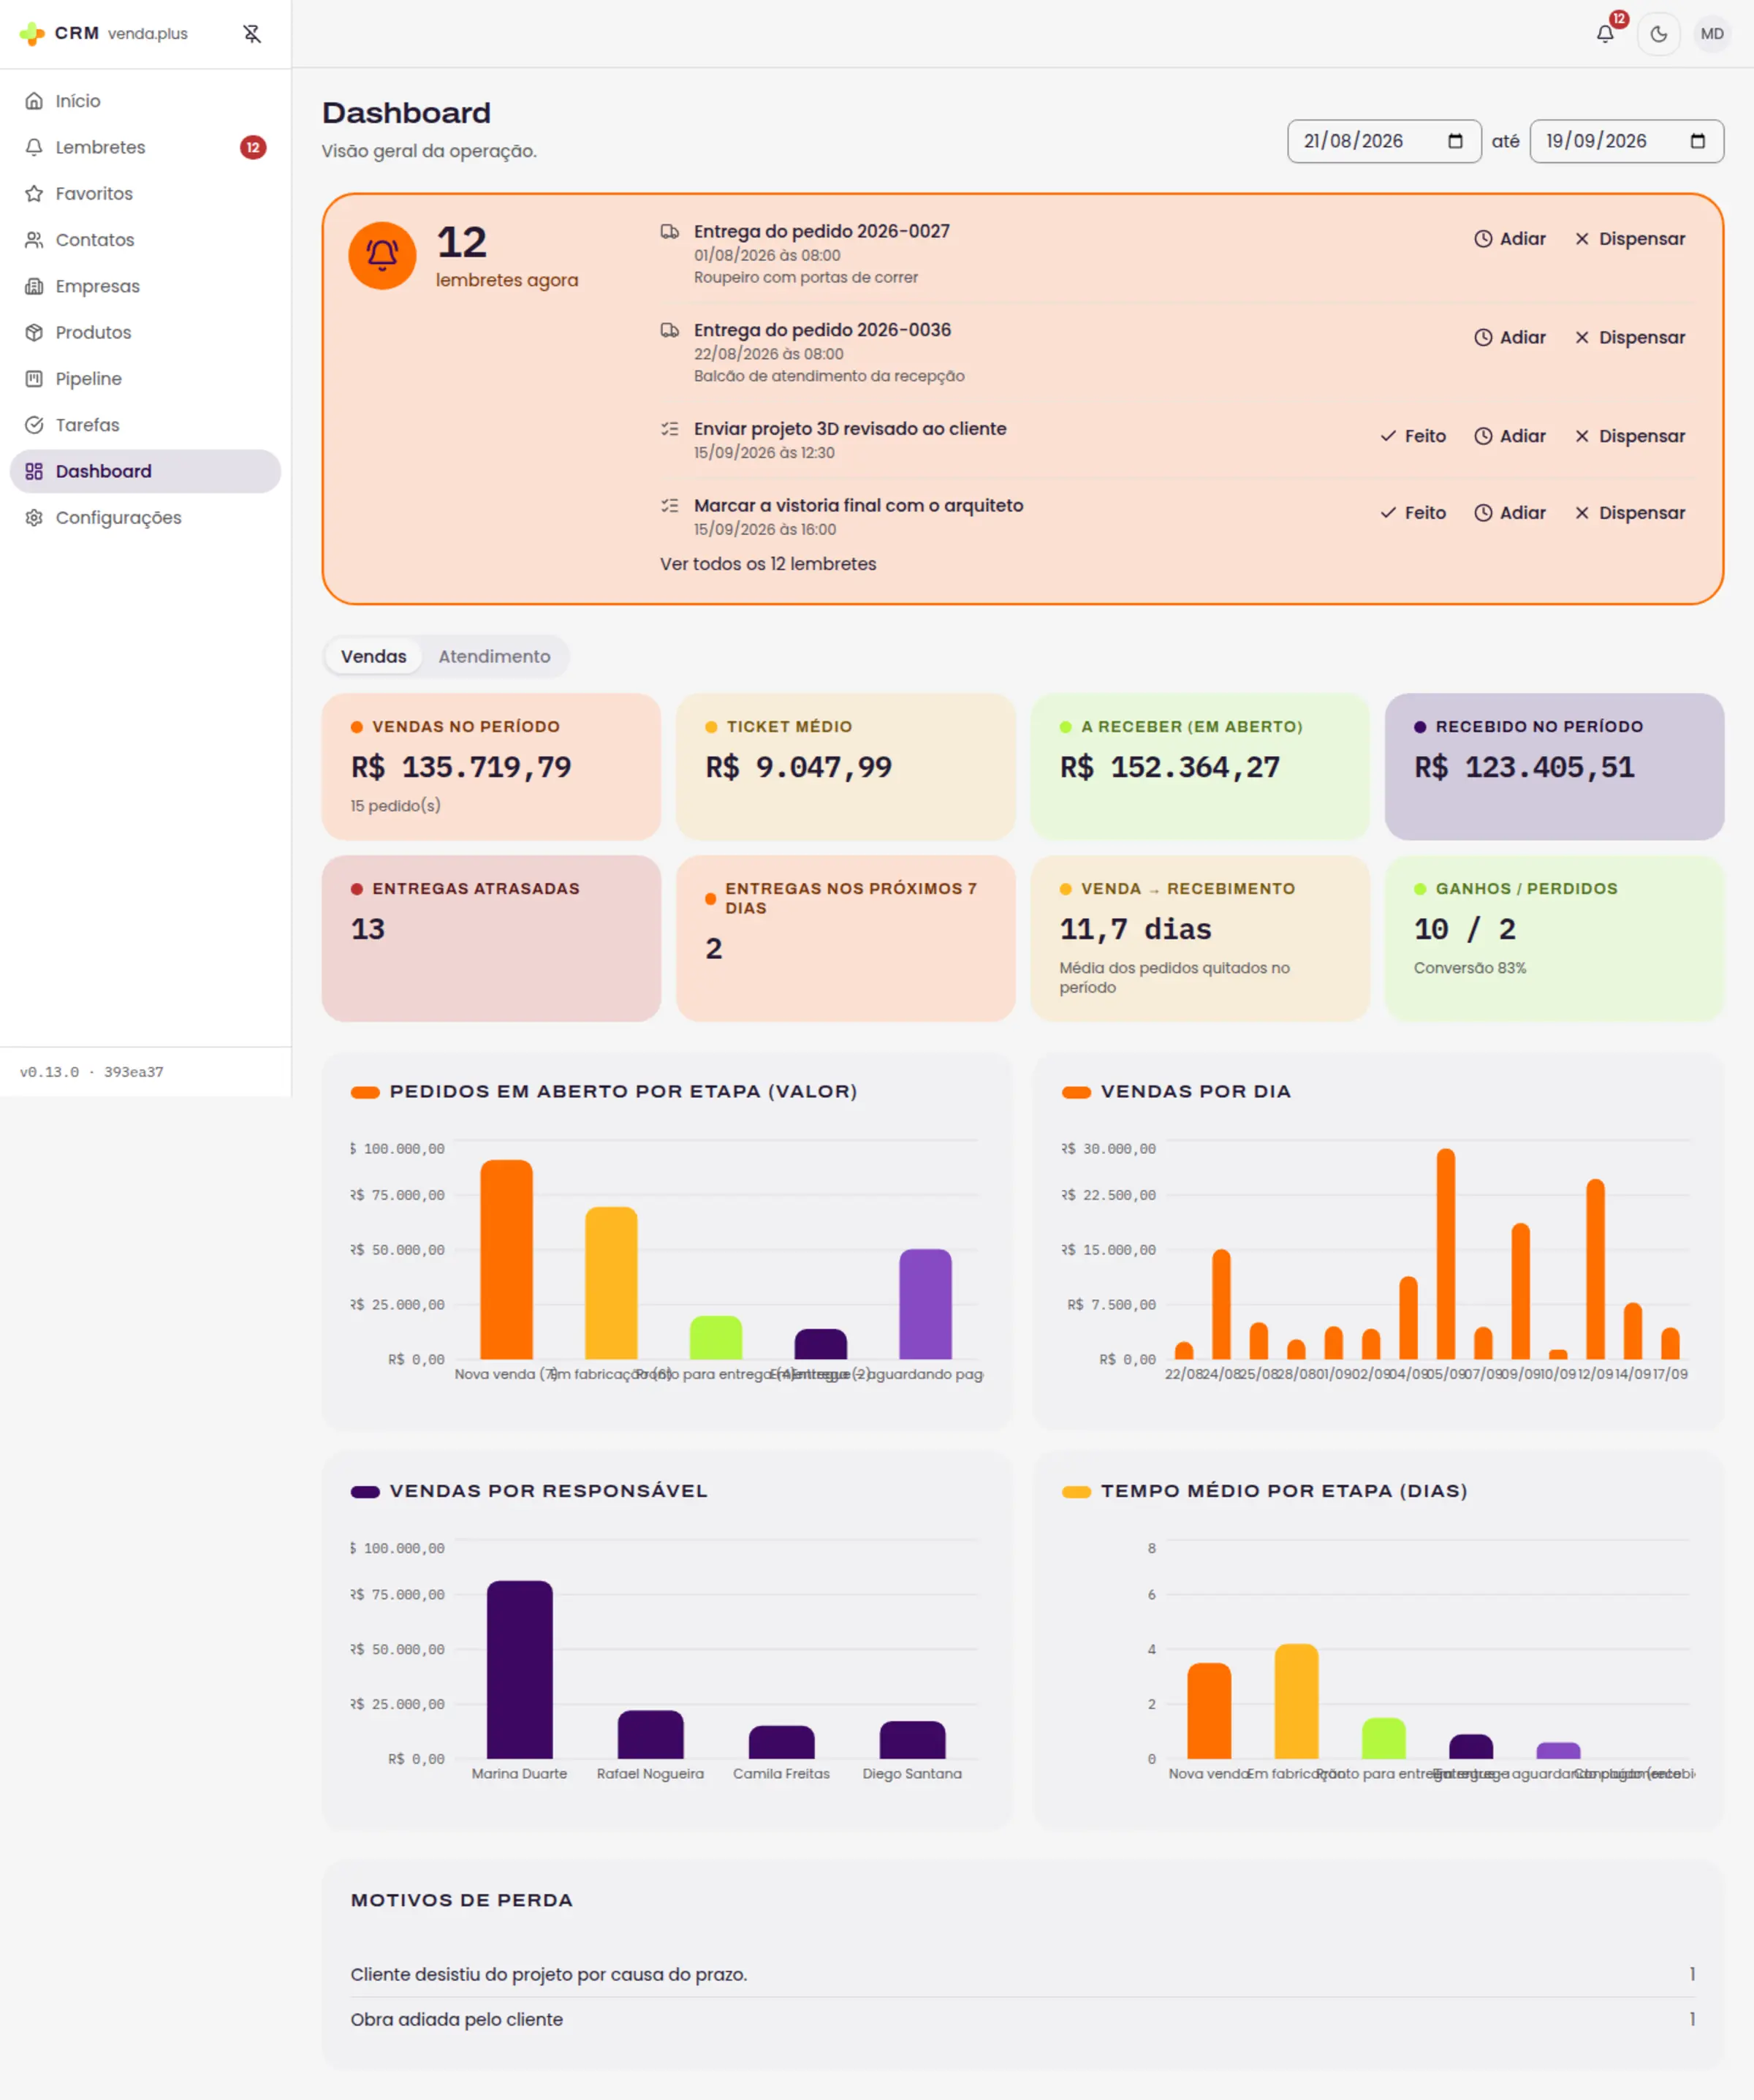The width and height of the screenshot is (1754, 2100).
Task: Open the Entregas atrasadas card
Action: (x=491, y=938)
